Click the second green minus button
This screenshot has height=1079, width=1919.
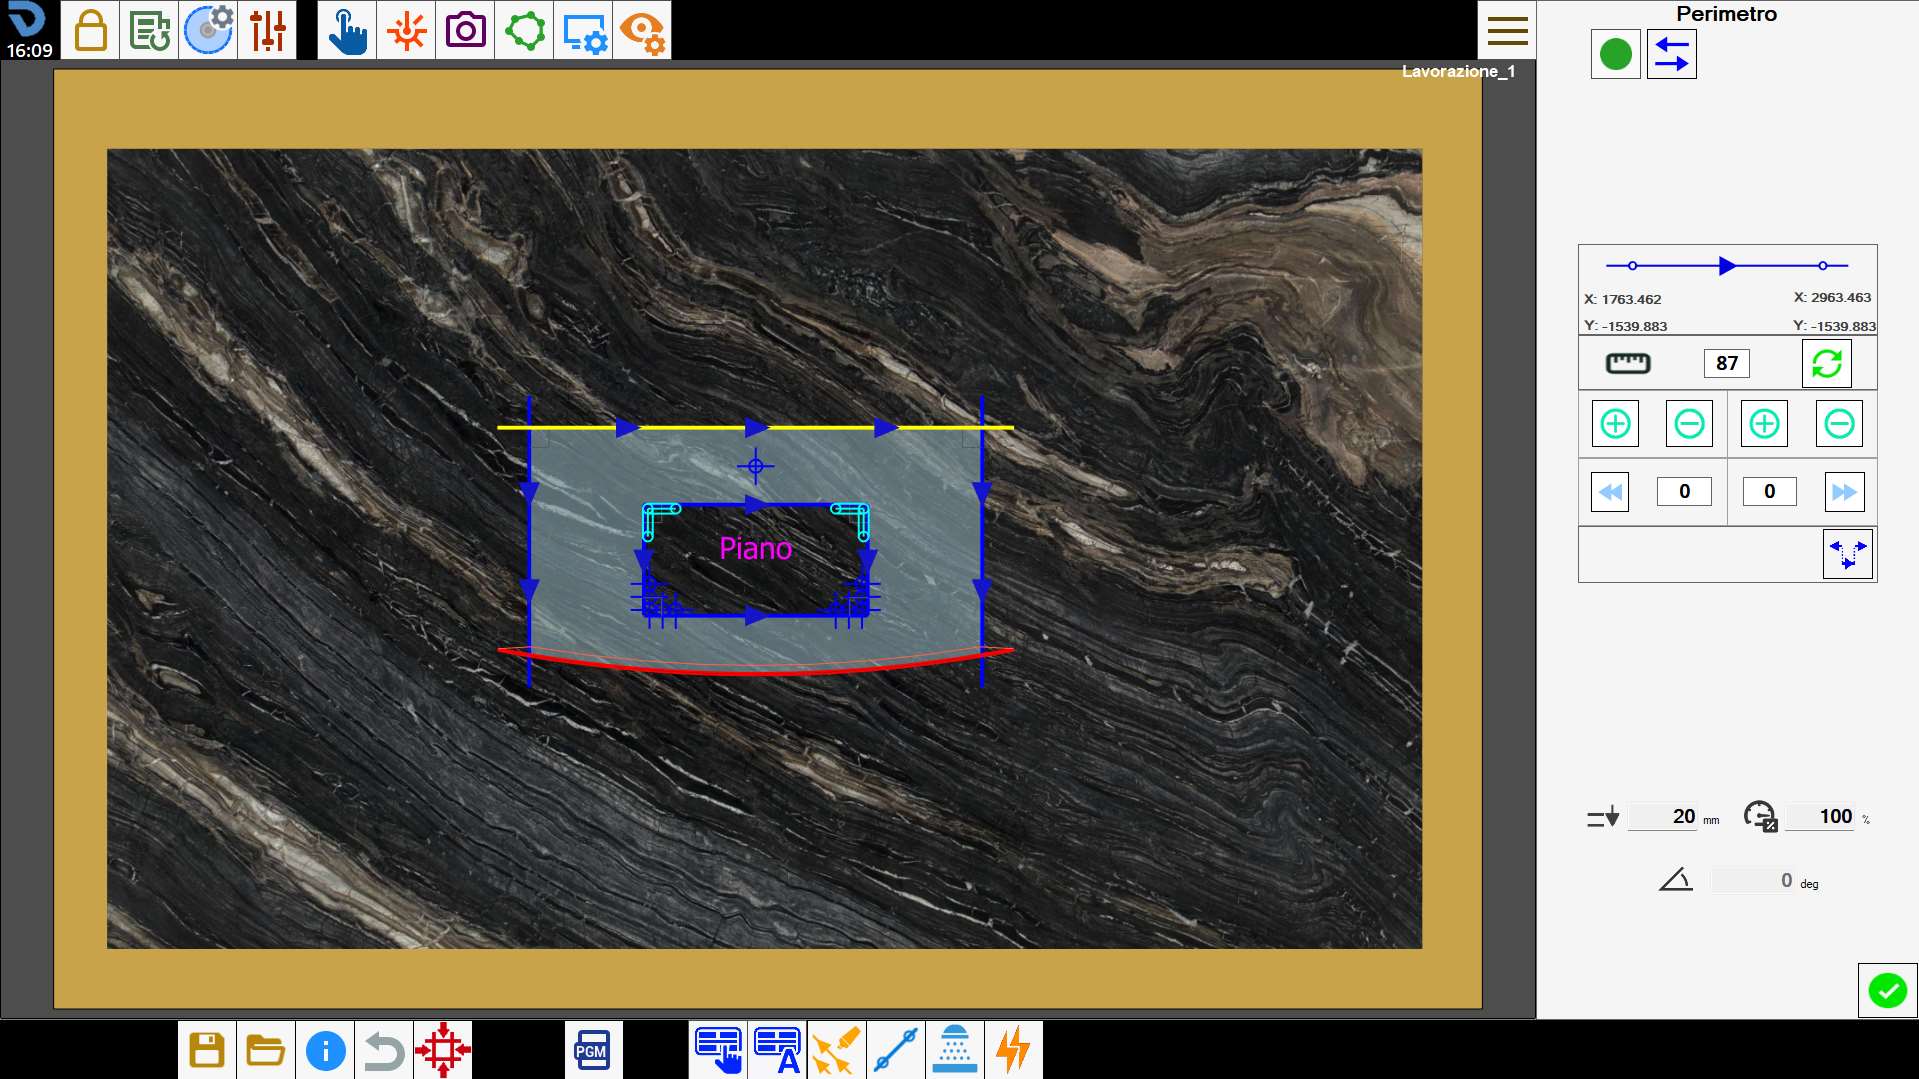[1840, 424]
